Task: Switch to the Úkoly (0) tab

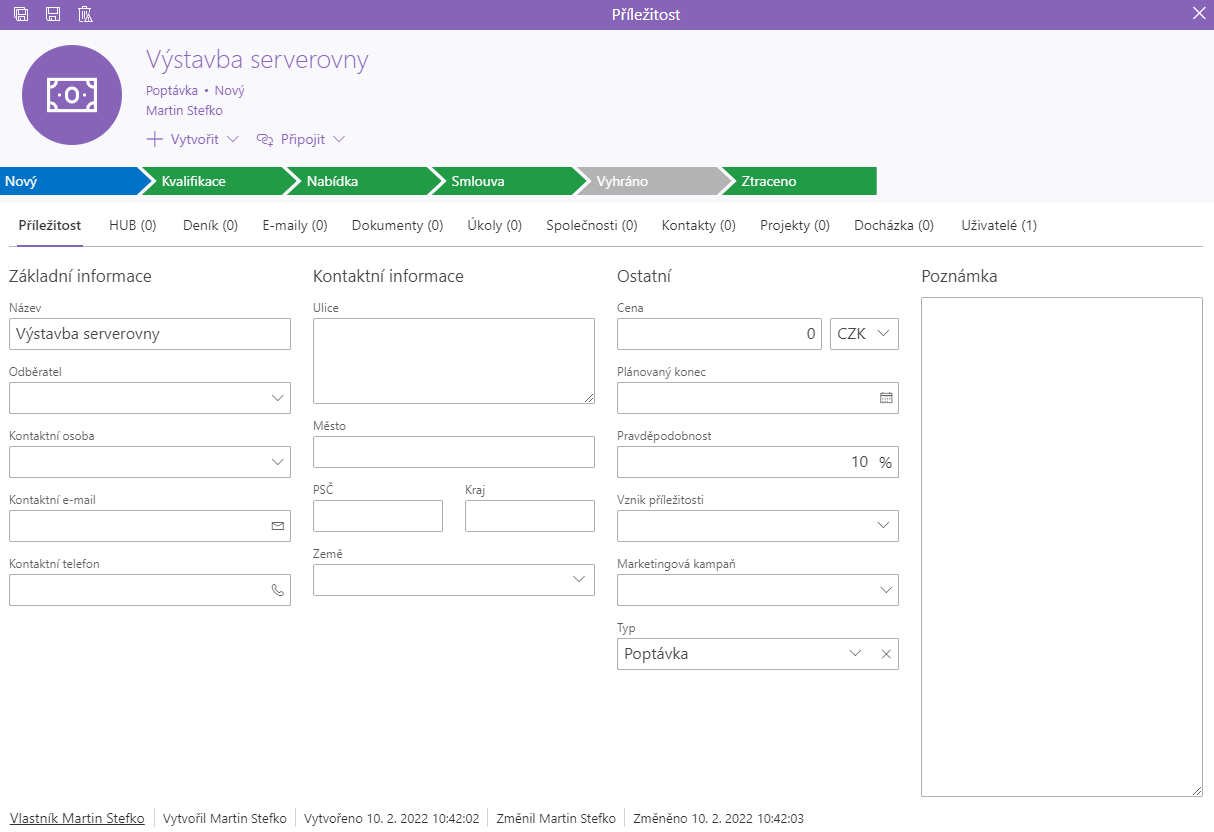Action: click(x=495, y=226)
